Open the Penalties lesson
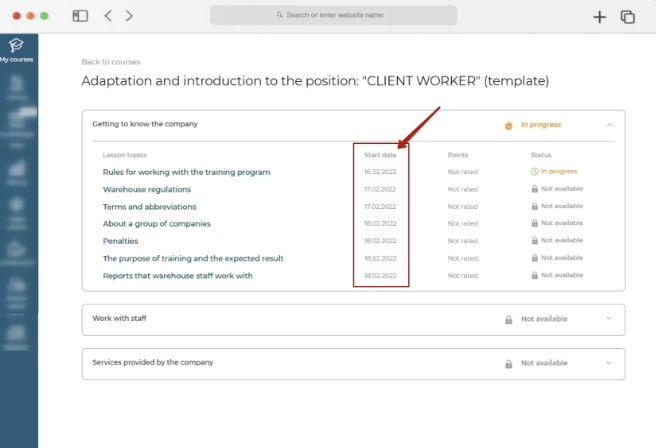This screenshot has height=448, width=656. pyautogui.click(x=120, y=241)
